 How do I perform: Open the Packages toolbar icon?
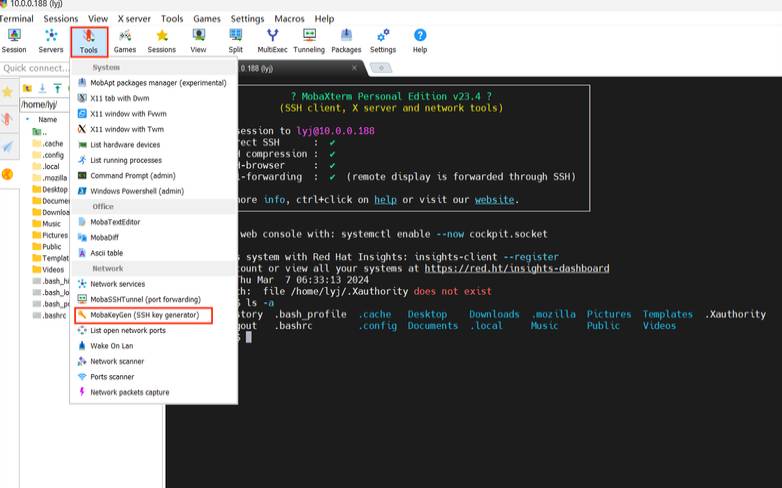pyautogui.click(x=346, y=41)
